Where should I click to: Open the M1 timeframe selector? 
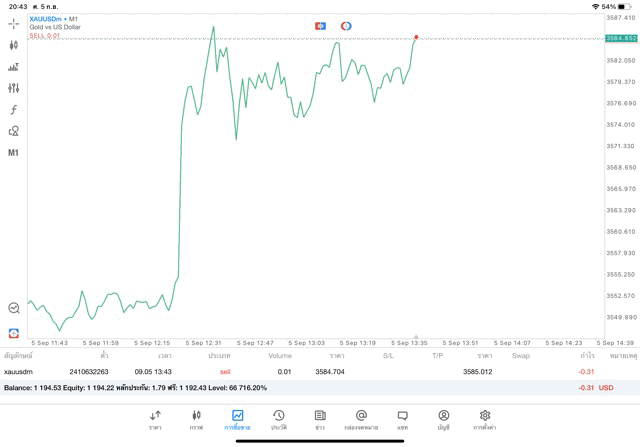[14, 153]
